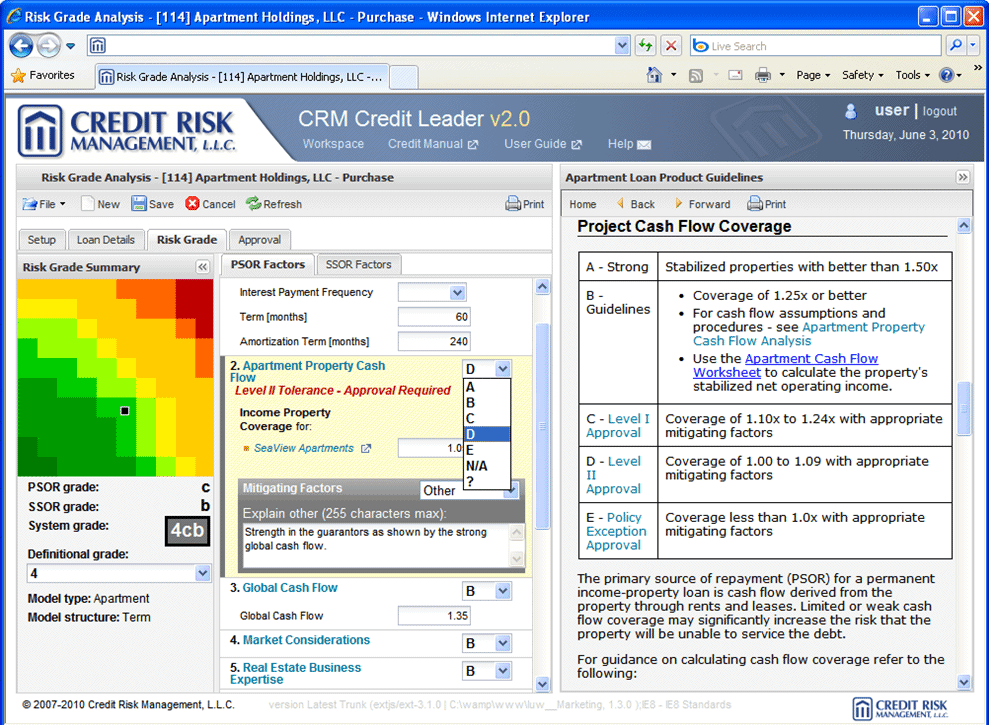
Task: Collapse the Risk Grade Summary panel
Action: pos(202,267)
